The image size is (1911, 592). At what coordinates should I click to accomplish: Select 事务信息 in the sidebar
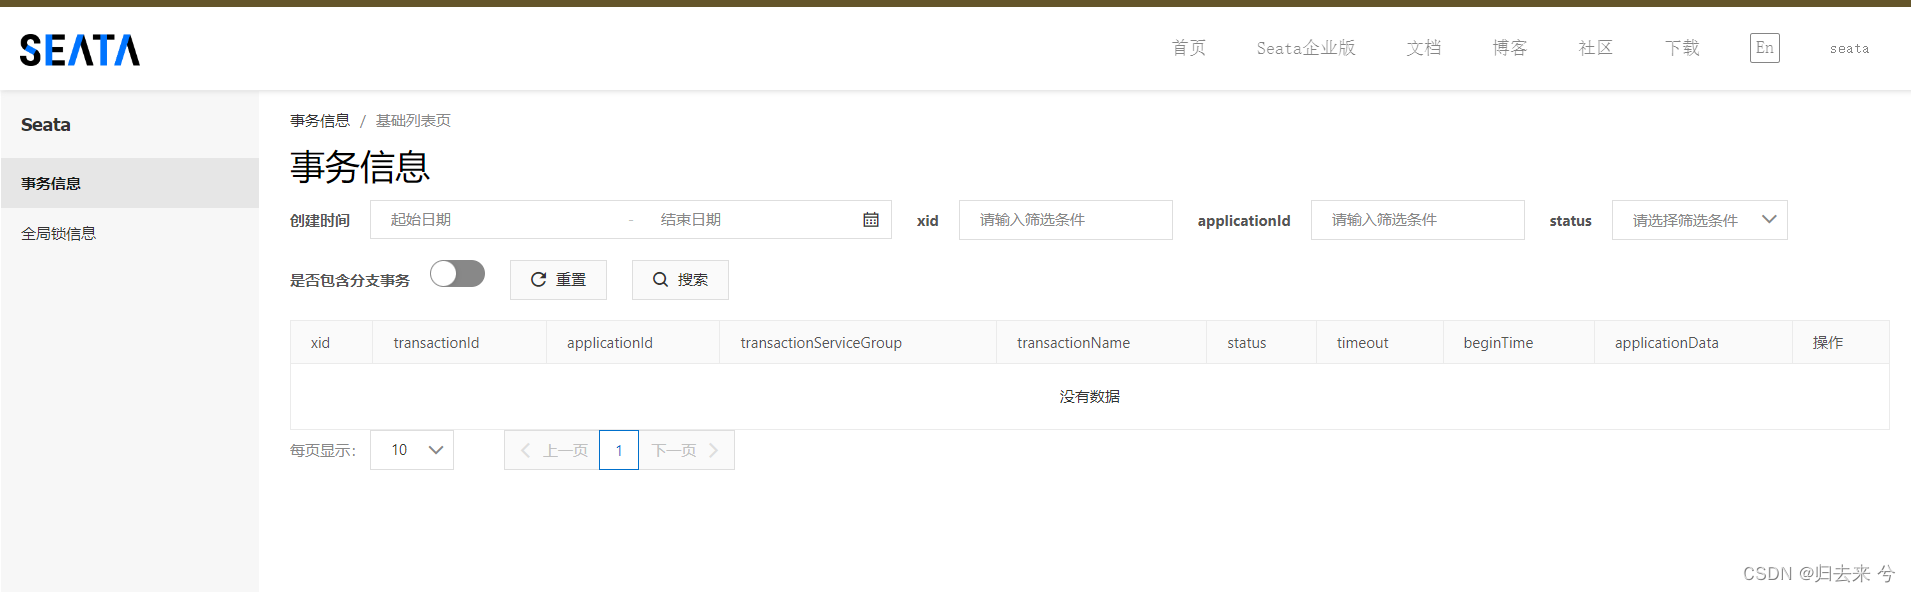click(130, 183)
